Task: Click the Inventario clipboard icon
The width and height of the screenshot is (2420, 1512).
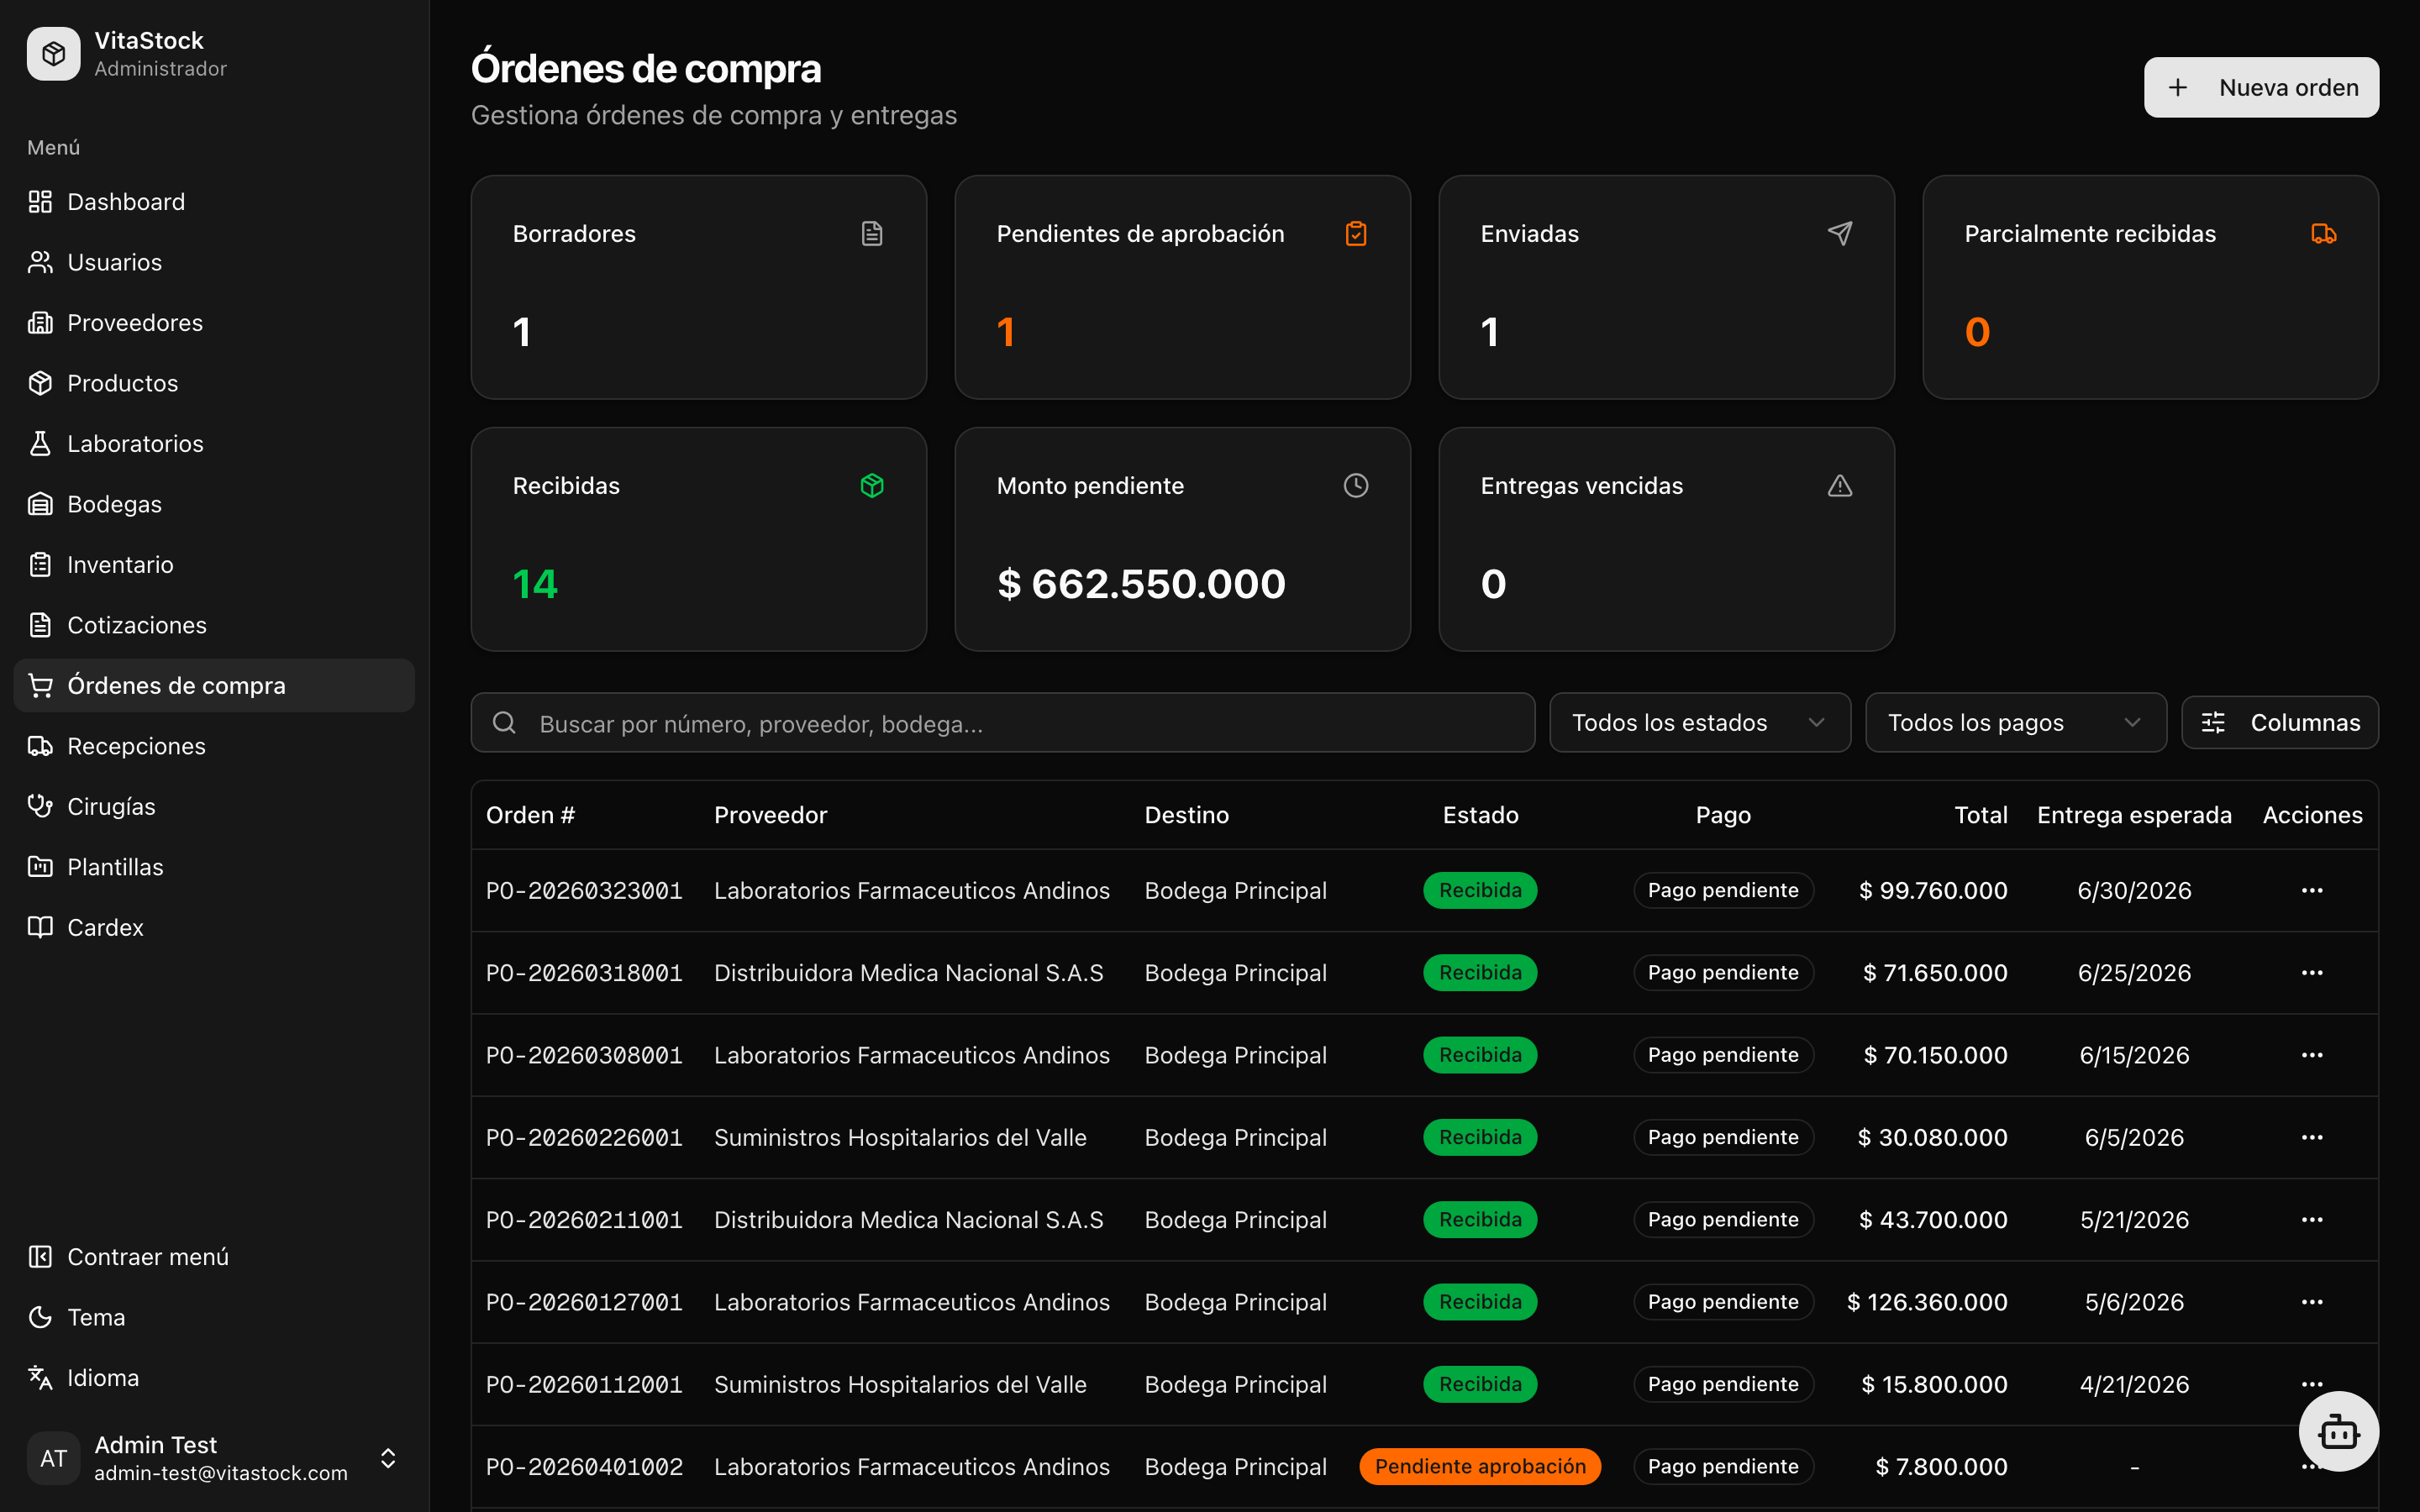Action: coord(40,565)
